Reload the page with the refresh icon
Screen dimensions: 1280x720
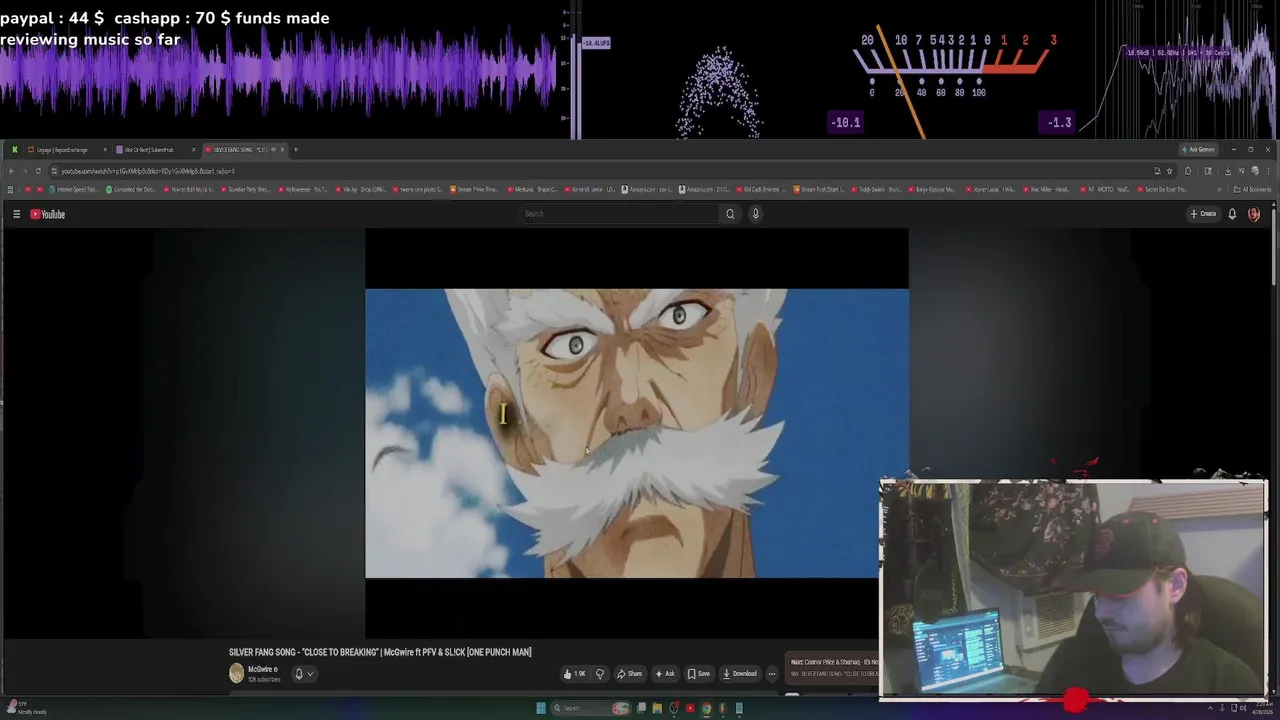point(38,171)
